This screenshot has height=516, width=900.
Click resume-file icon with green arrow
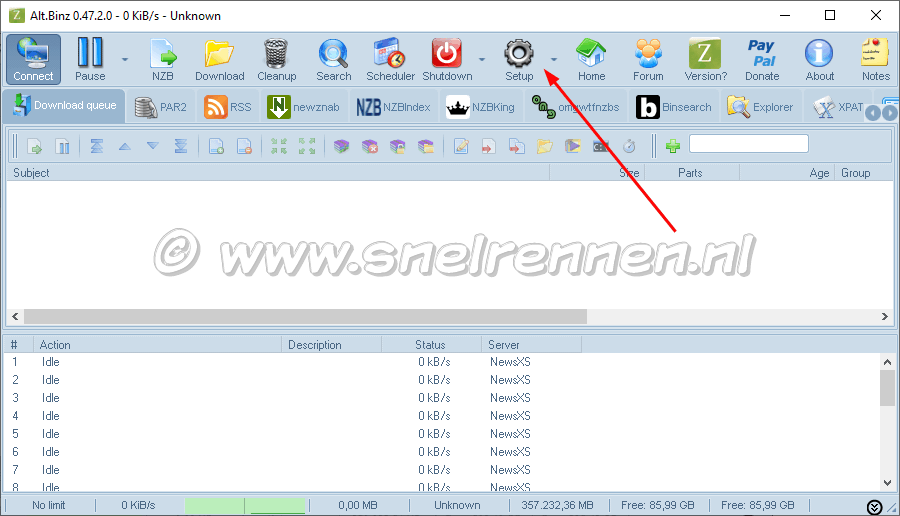(34, 146)
